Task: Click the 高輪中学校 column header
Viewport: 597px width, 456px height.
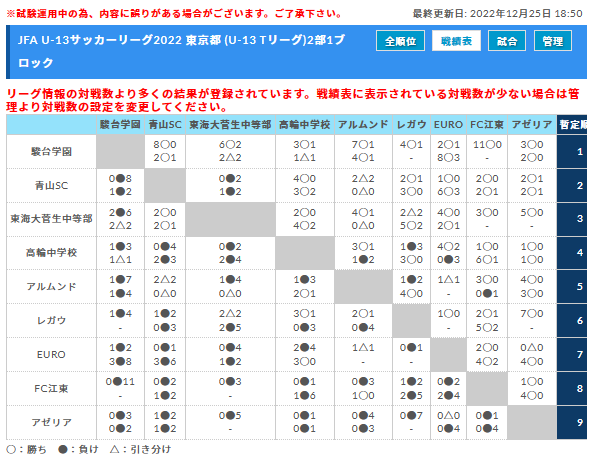Action: [305, 124]
